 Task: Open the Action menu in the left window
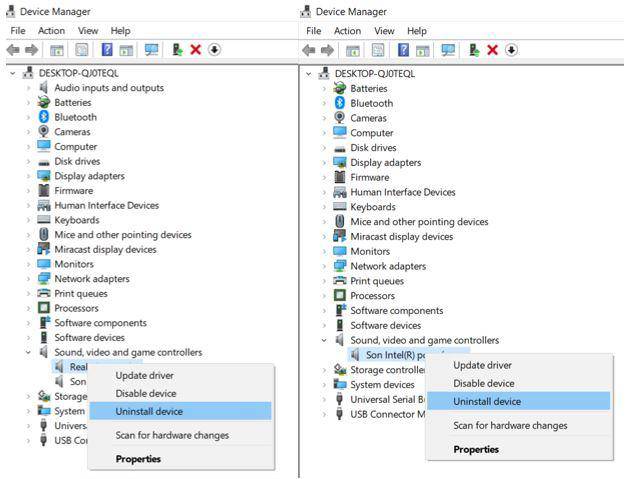tap(51, 31)
